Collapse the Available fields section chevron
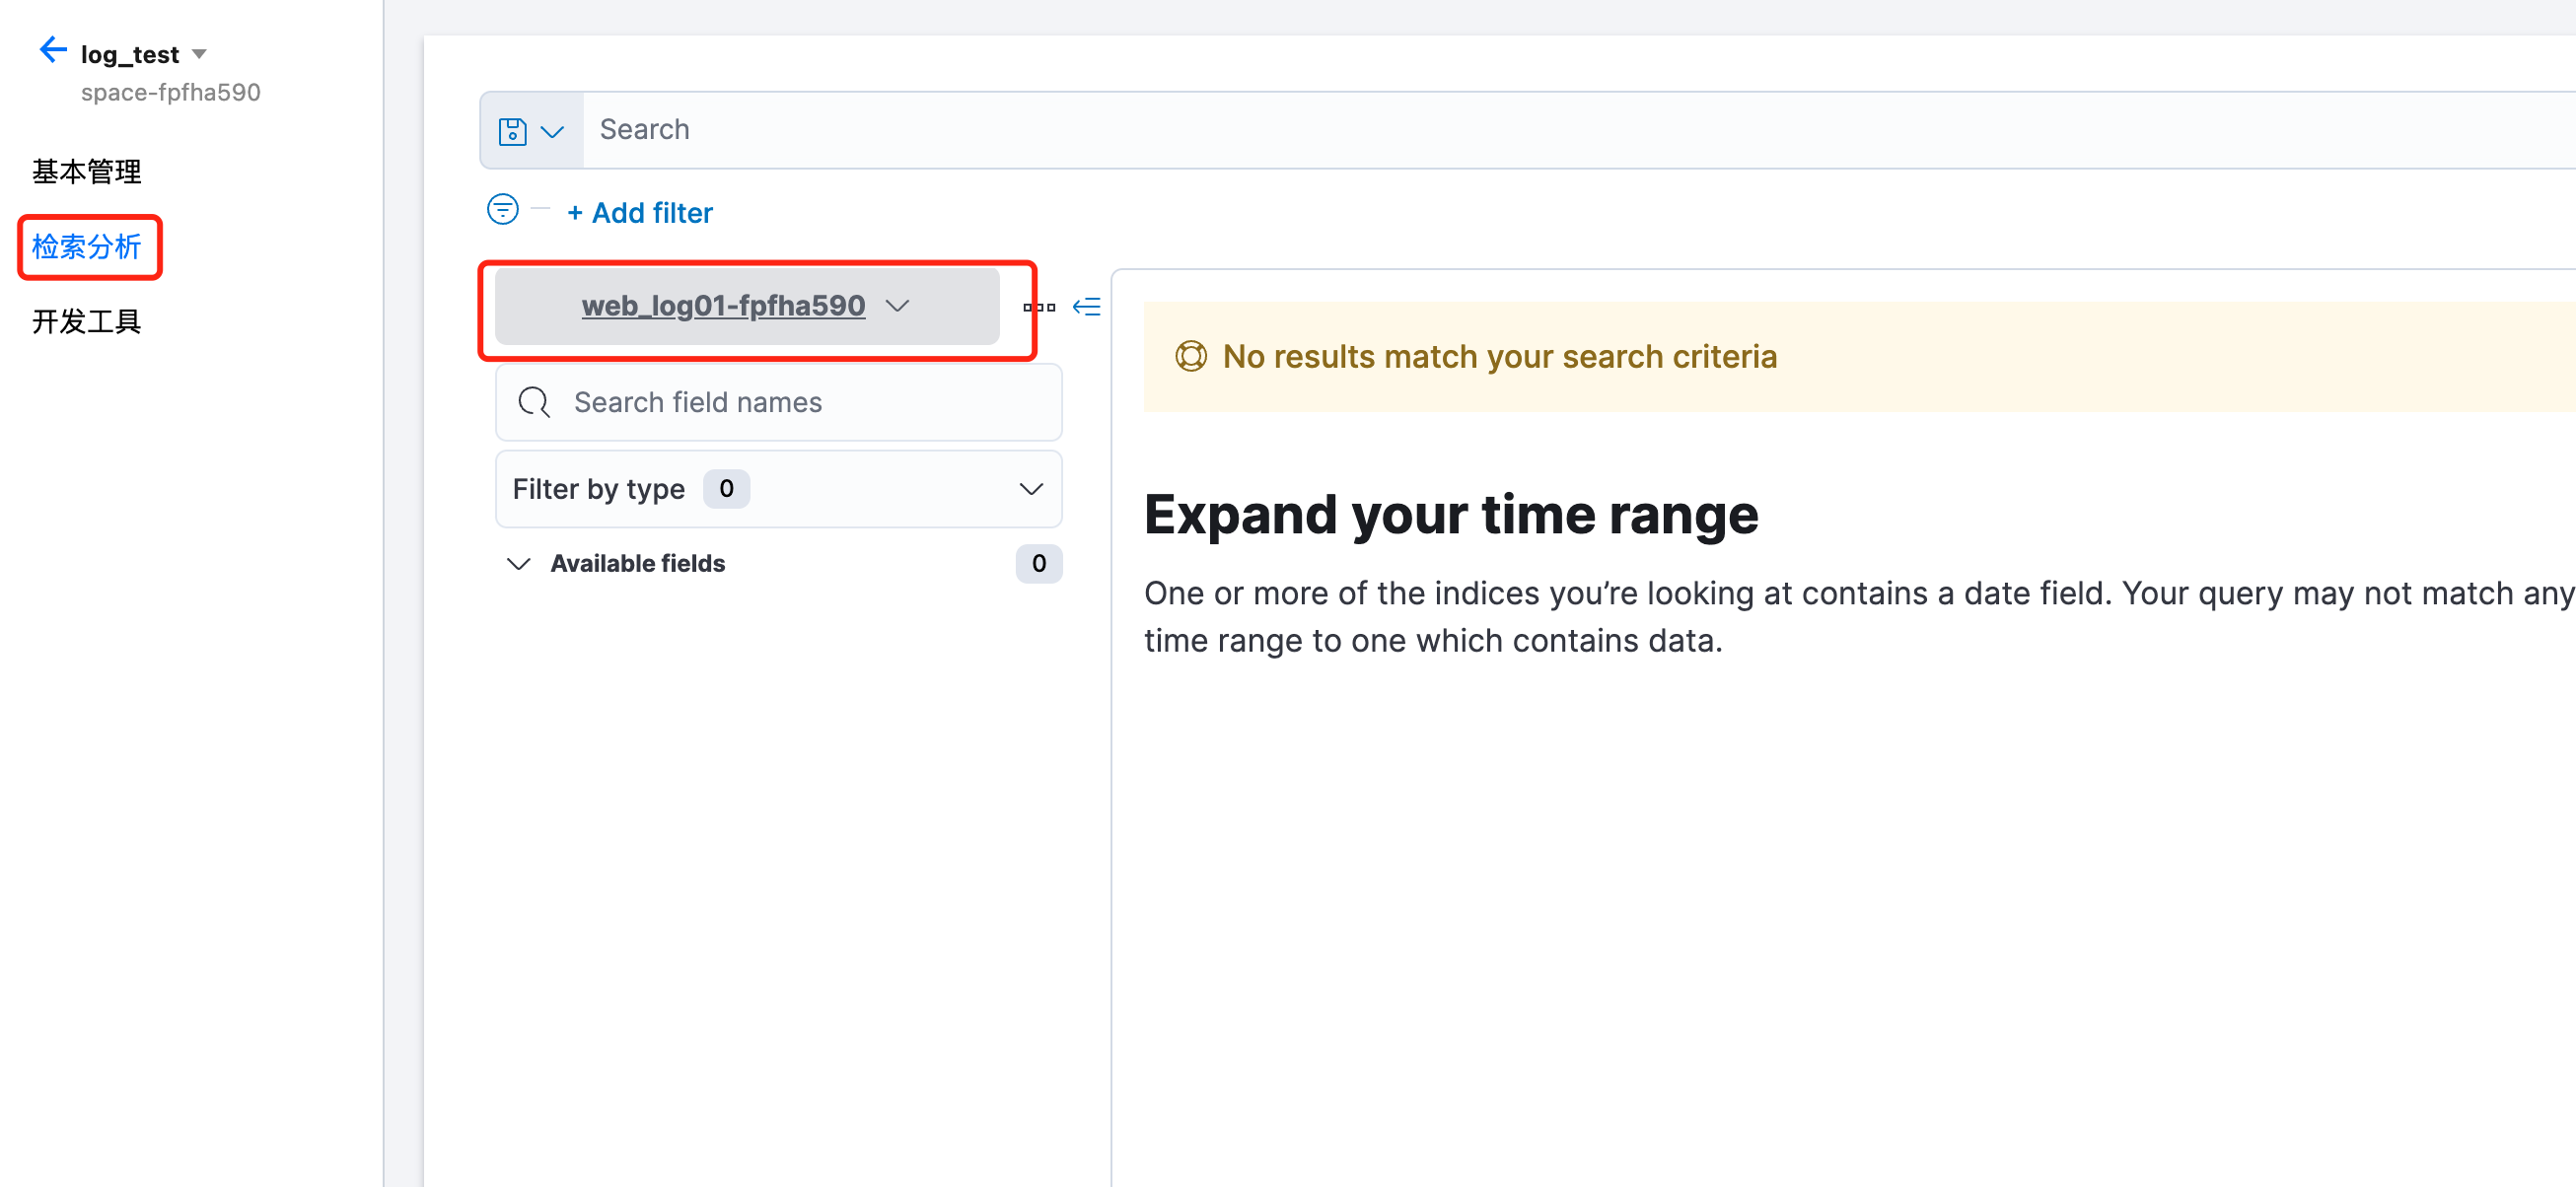The image size is (2576, 1187). point(518,564)
